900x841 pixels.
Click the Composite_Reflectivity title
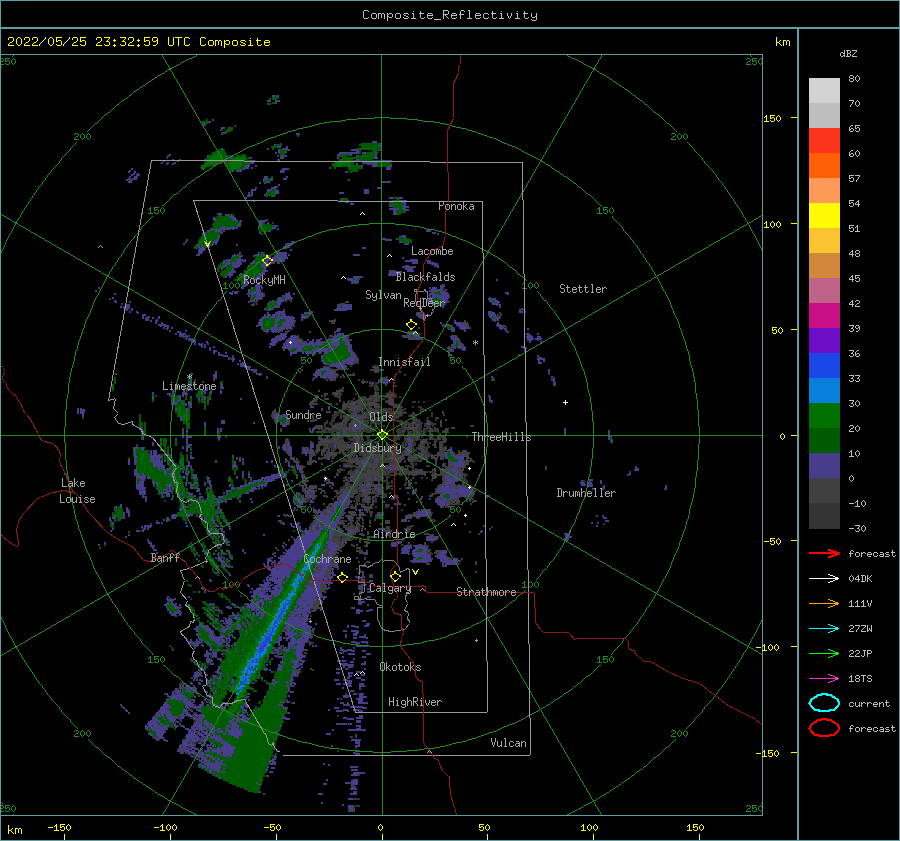(x=450, y=15)
